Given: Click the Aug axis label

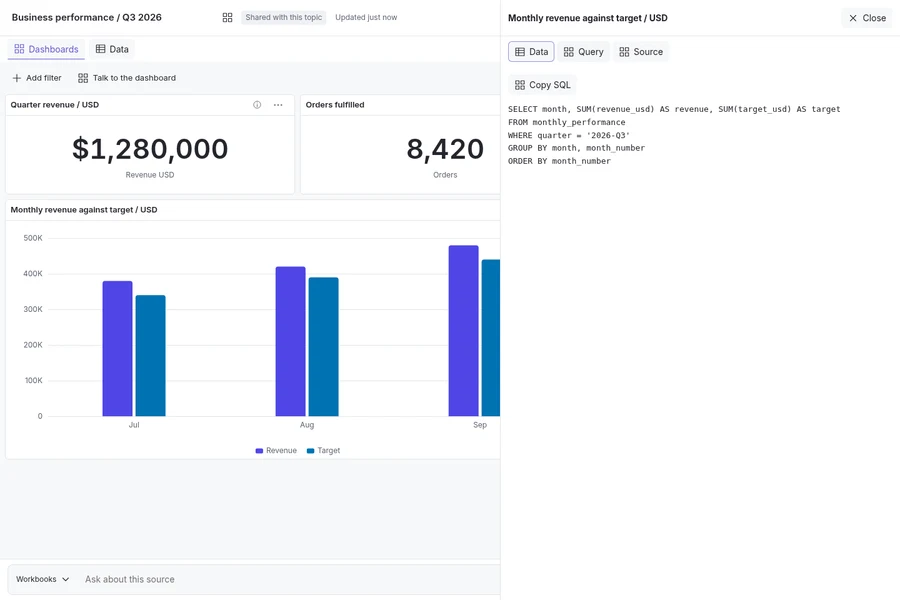Looking at the screenshot, I should (307, 425).
